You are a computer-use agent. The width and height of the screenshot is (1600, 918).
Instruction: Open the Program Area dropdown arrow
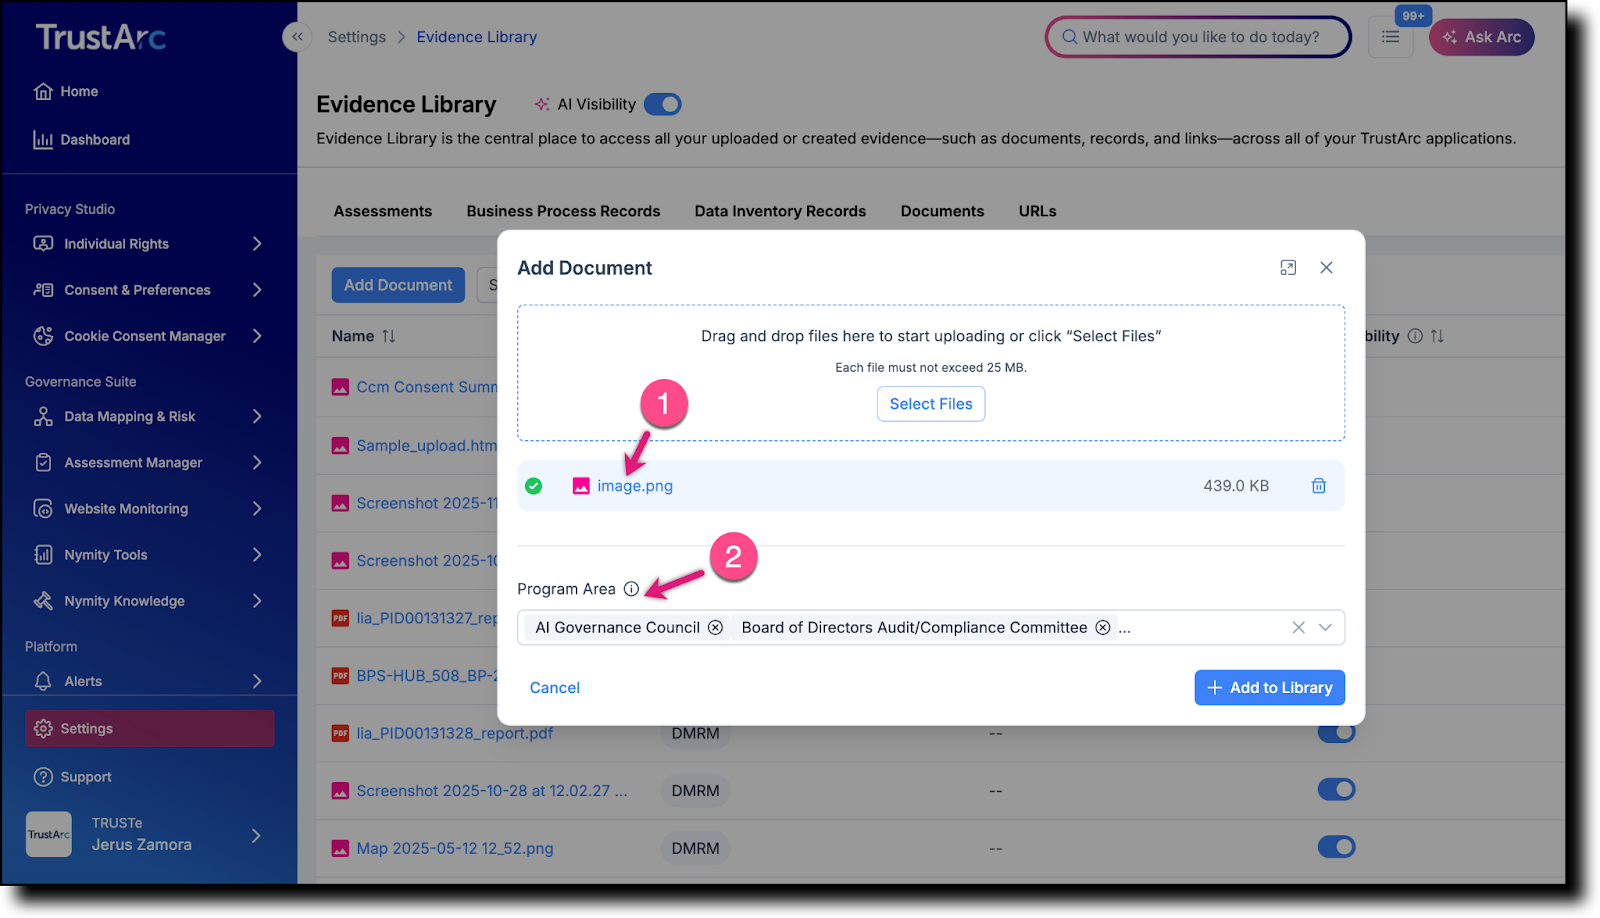point(1325,628)
